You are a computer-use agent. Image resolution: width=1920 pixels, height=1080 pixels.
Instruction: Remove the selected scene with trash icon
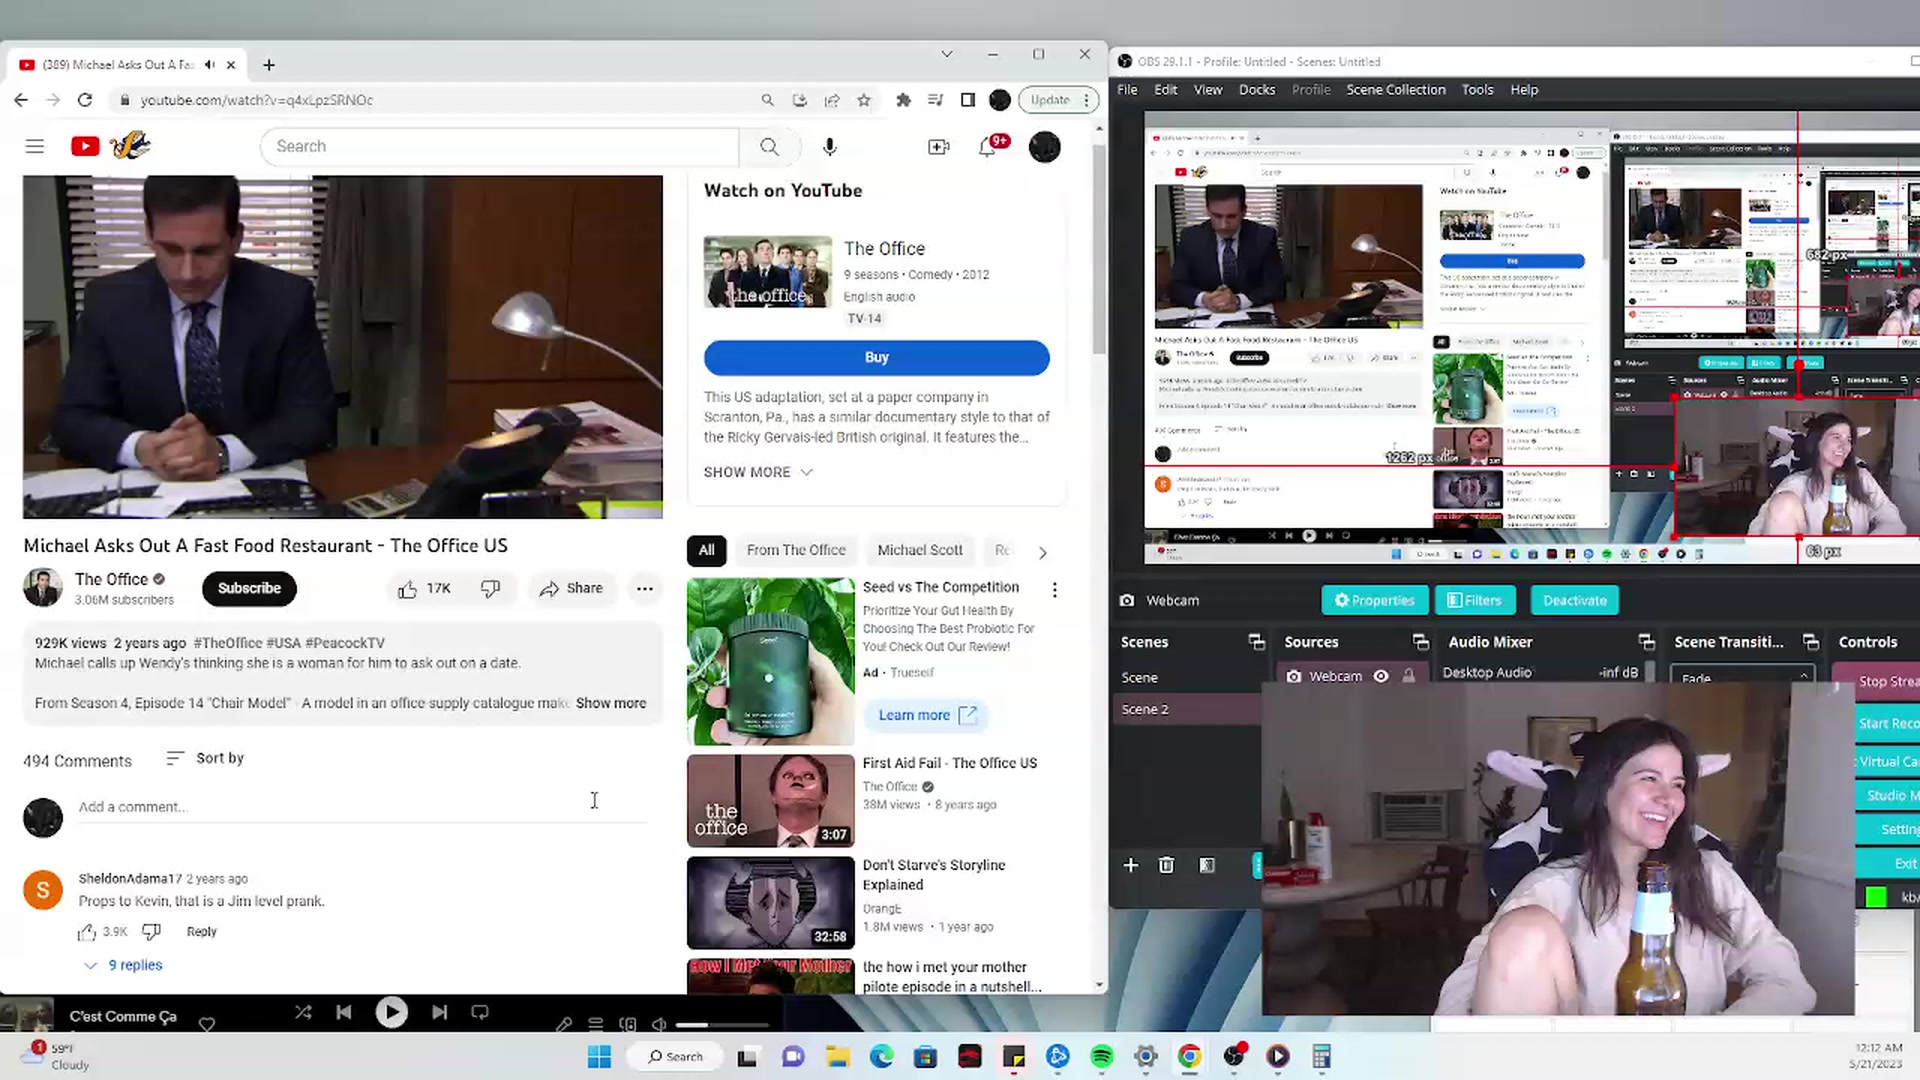1166,865
